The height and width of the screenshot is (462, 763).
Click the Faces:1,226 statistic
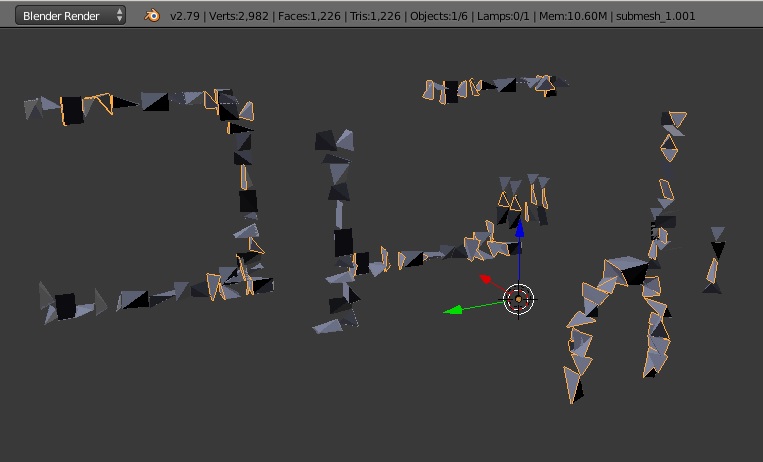[x=309, y=16]
